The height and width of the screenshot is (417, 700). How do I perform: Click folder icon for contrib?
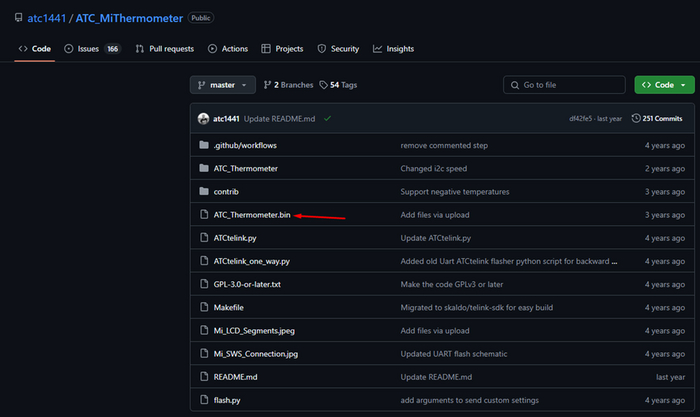coord(204,192)
